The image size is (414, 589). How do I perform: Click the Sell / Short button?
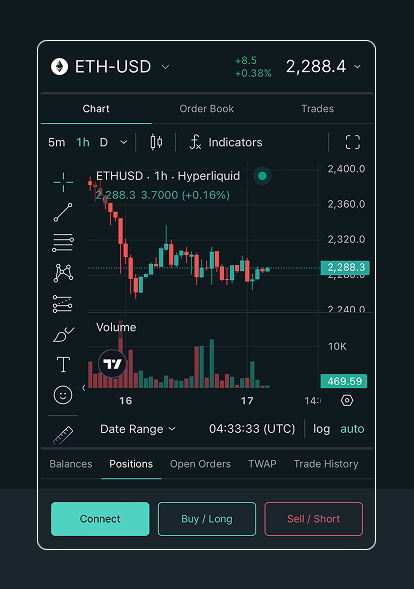pyautogui.click(x=313, y=519)
